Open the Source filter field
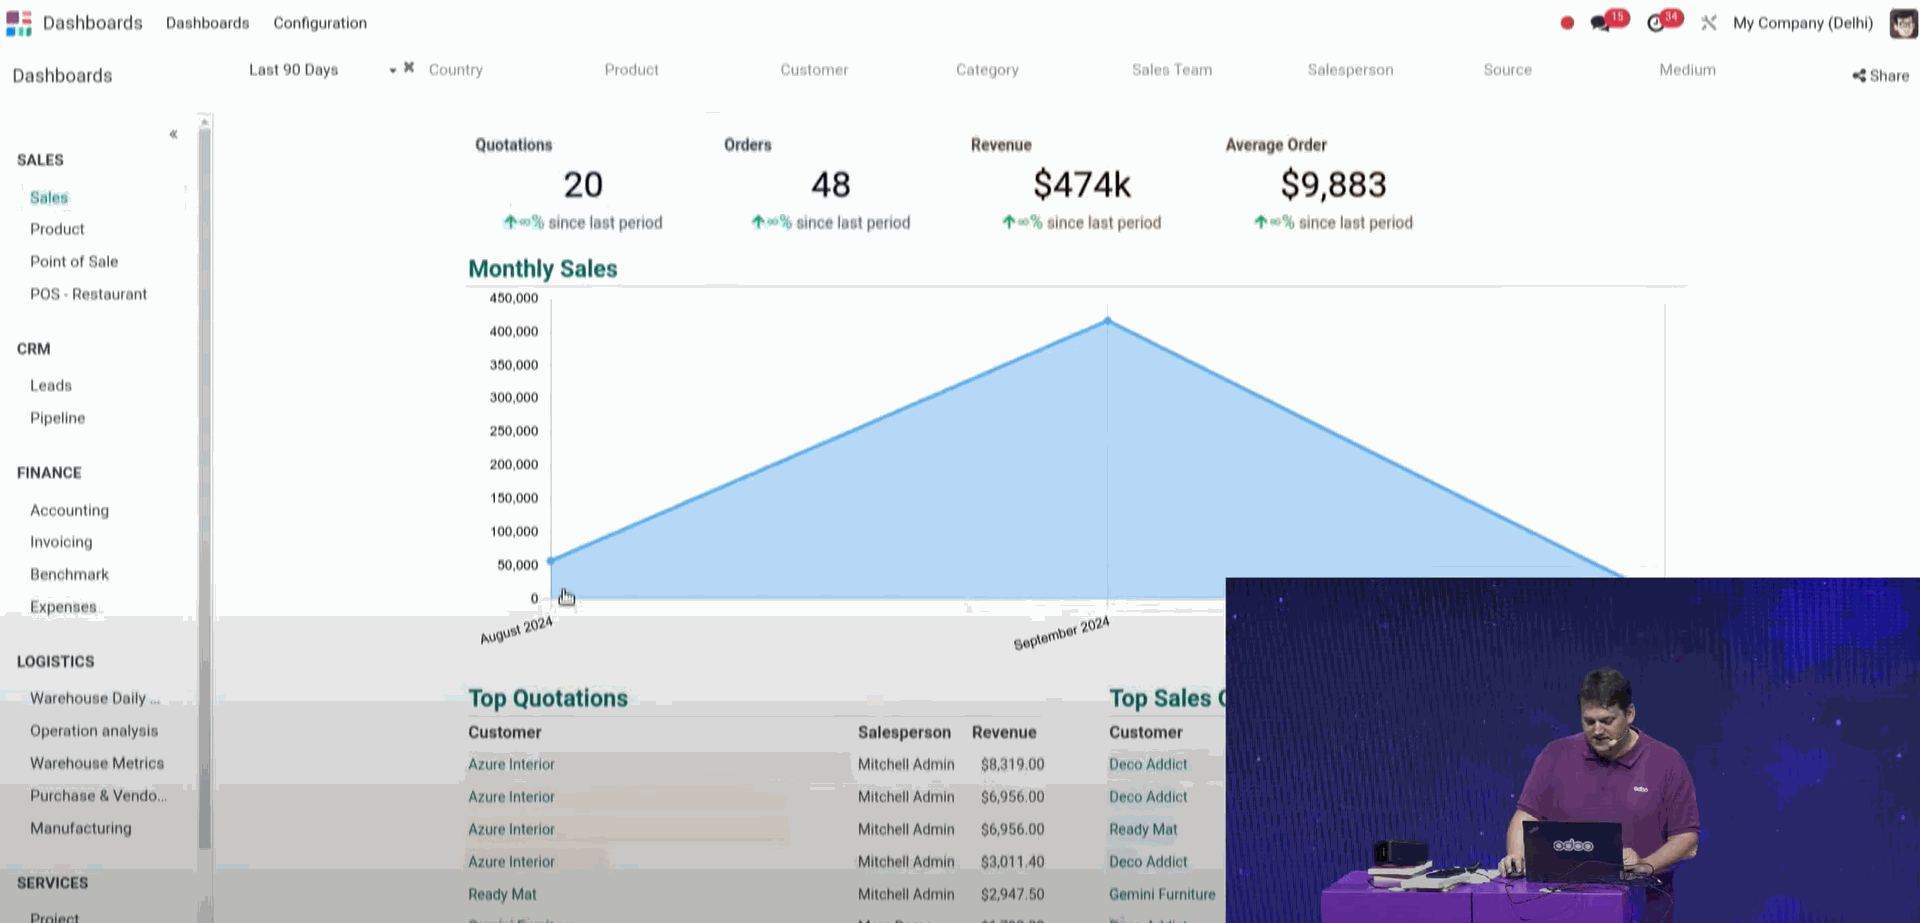 pyautogui.click(x=1507, y=70)
